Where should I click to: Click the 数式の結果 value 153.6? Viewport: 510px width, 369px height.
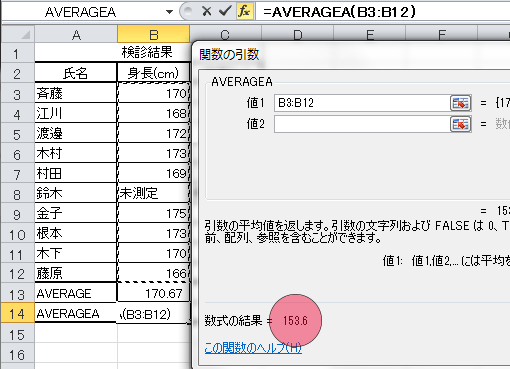[x=295, y=321]
